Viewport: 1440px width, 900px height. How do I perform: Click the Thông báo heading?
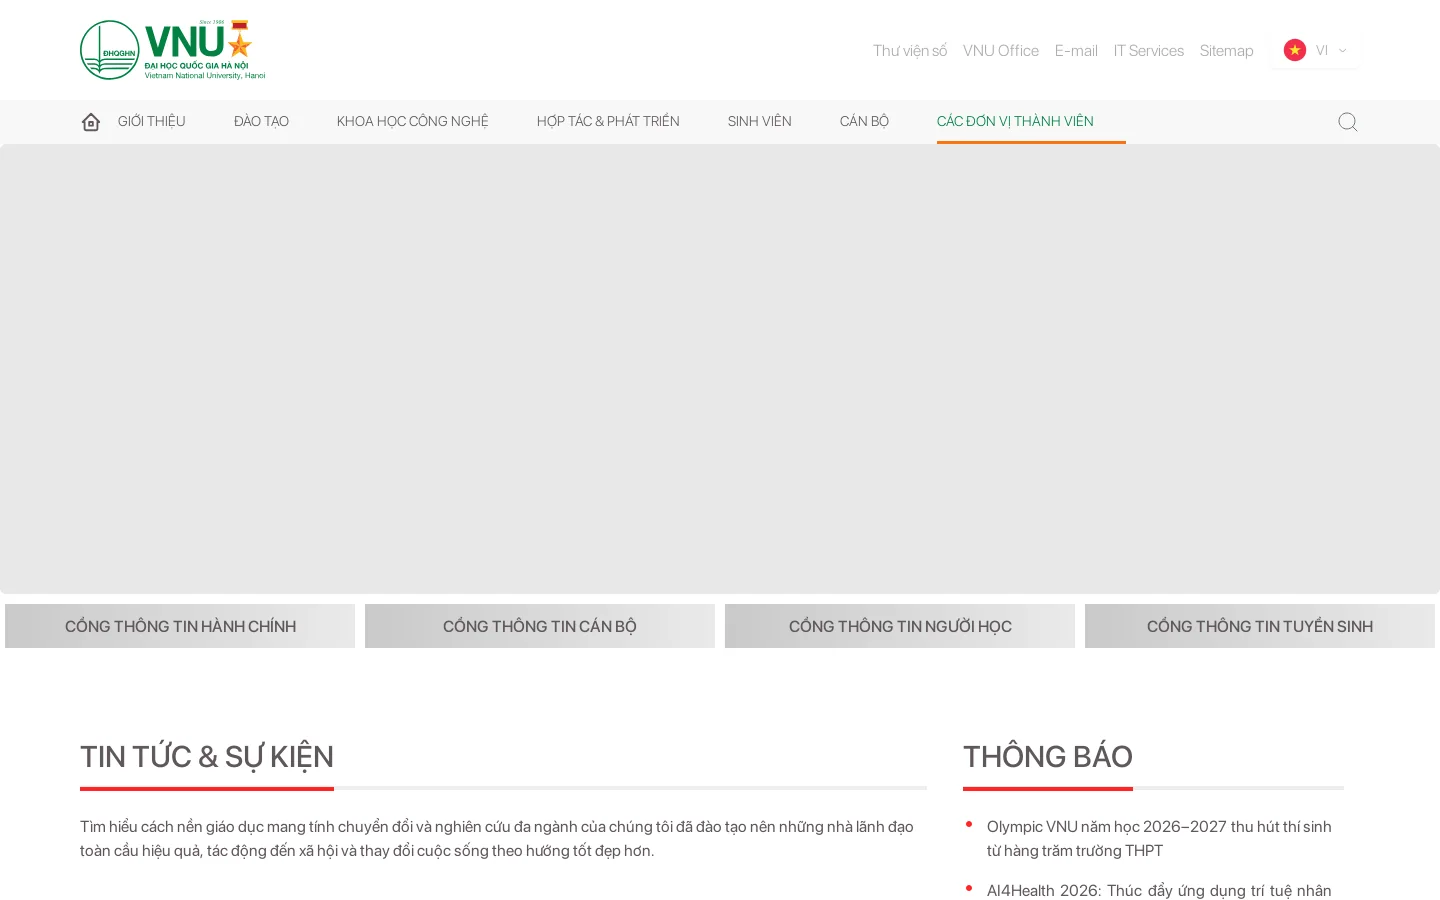[1048, 757]
